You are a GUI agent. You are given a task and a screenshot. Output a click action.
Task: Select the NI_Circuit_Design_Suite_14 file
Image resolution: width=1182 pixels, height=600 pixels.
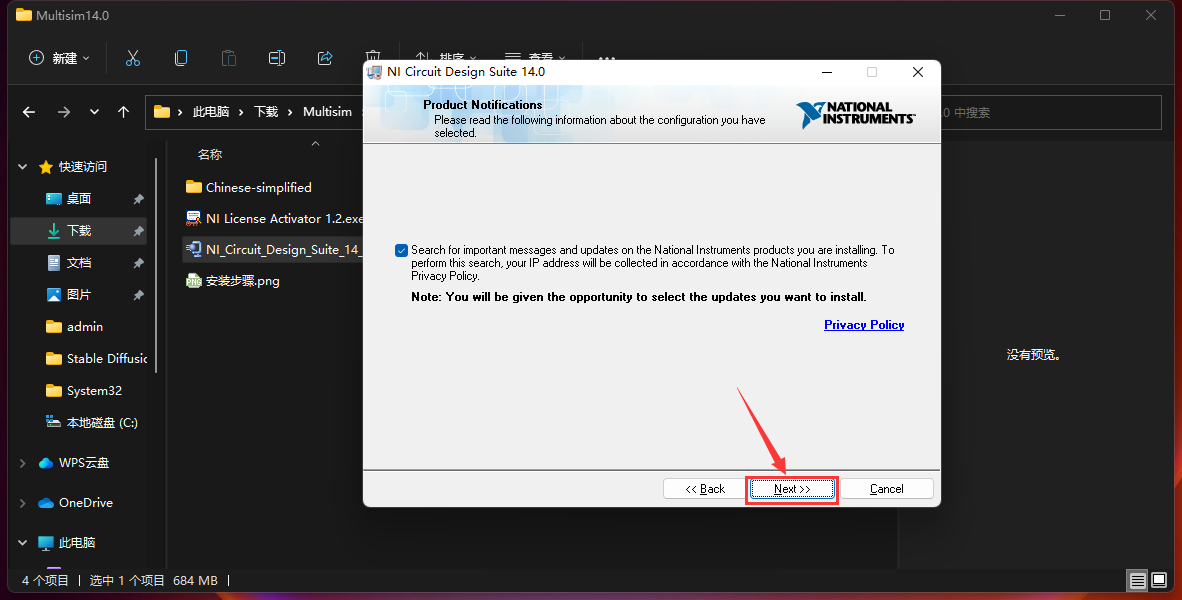273,249
